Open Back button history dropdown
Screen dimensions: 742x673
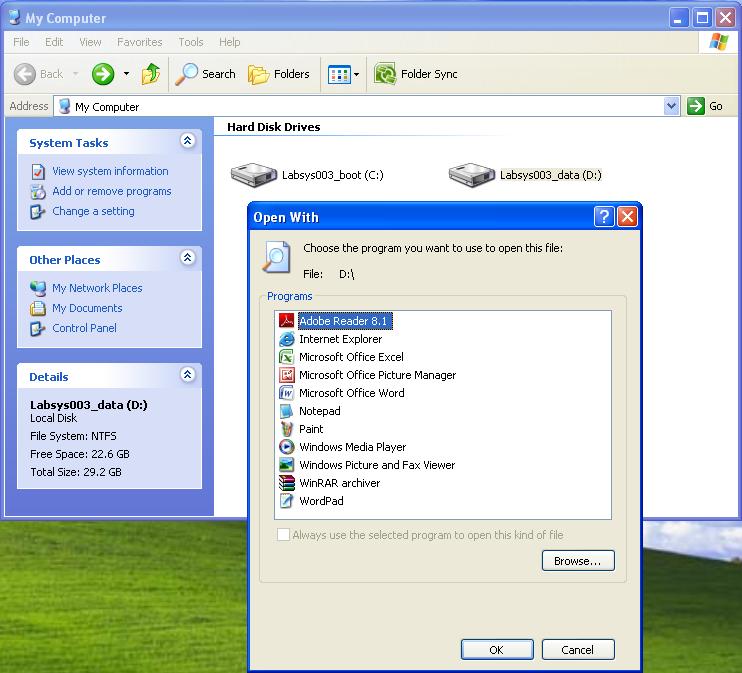(76, 74)
